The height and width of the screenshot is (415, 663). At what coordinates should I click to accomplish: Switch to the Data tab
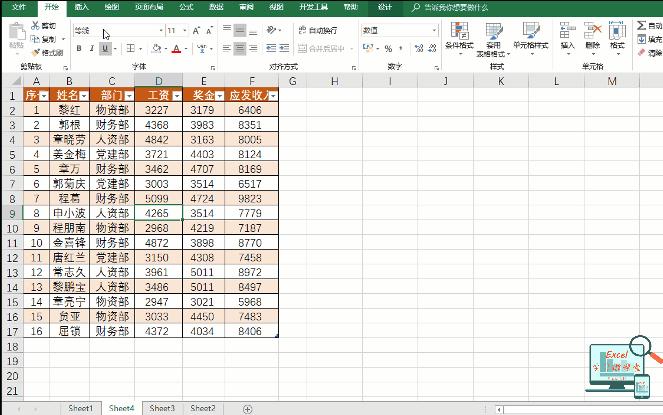click(216, 7)
